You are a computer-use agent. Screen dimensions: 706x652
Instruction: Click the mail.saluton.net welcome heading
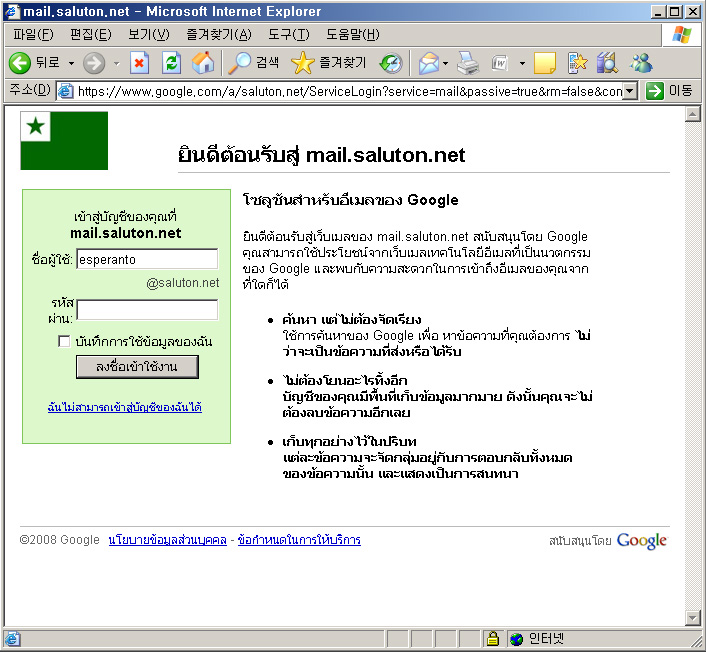pyautogui.click(x=321, y=155)
